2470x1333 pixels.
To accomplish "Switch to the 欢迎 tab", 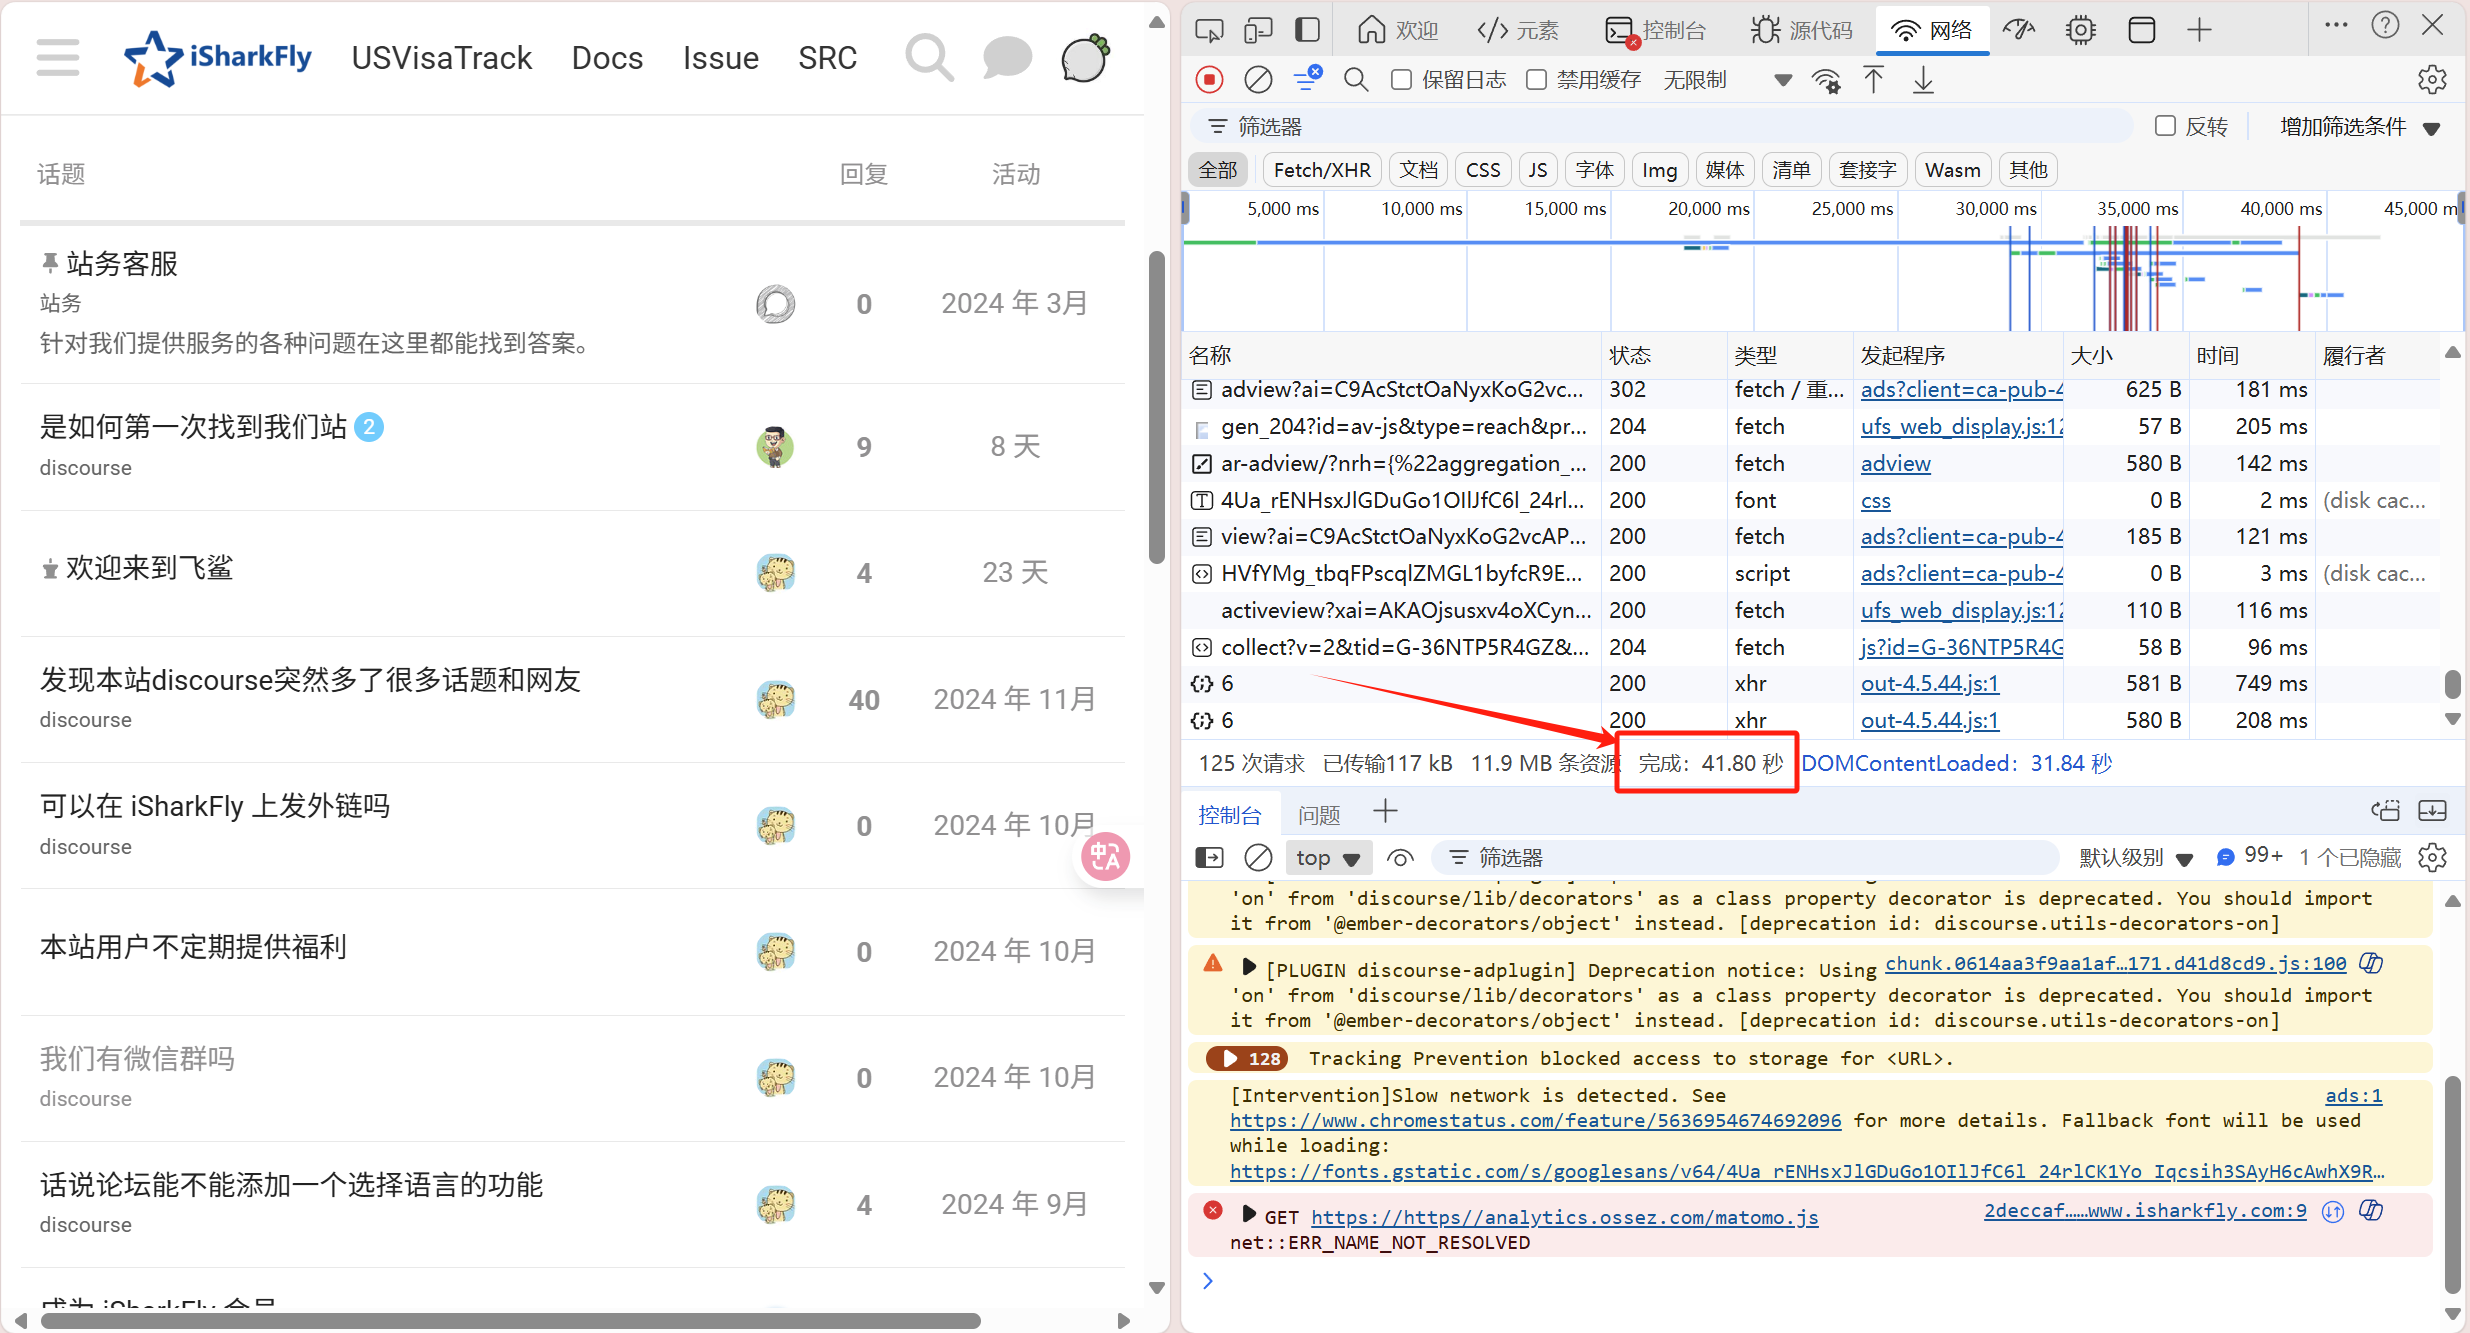I will click(x=1399, y=30).
